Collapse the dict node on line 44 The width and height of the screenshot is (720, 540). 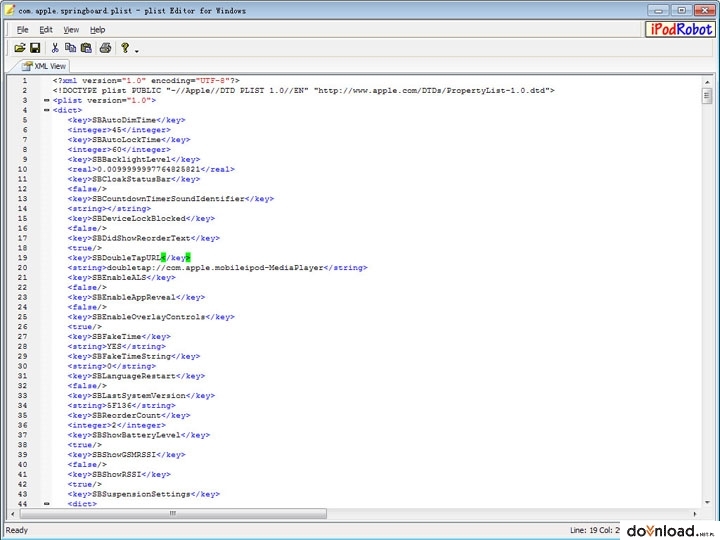(x=46, y=504)
